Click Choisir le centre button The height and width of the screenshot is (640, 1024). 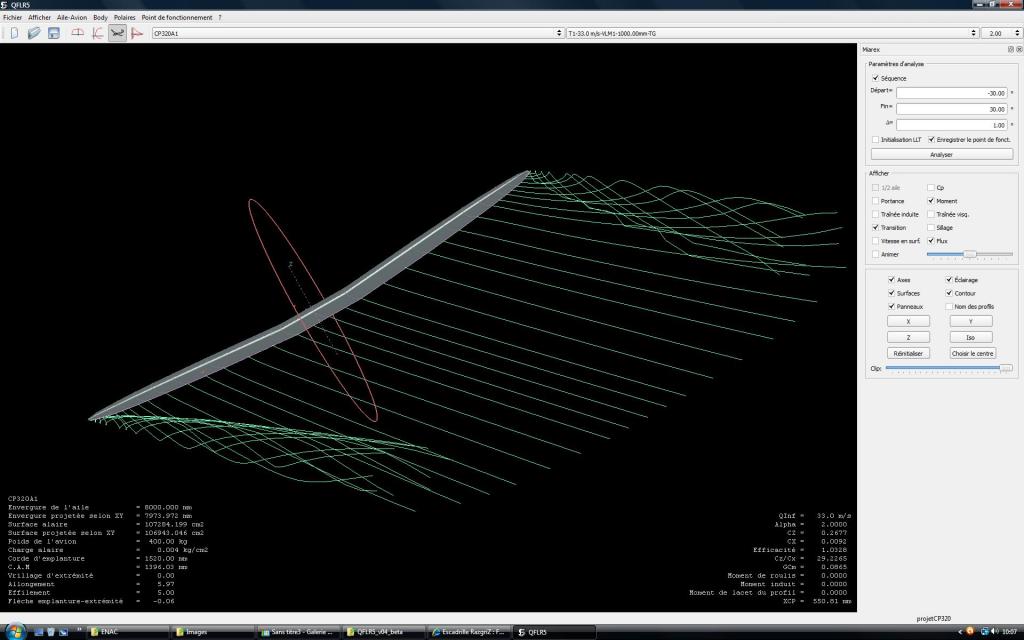972,353
